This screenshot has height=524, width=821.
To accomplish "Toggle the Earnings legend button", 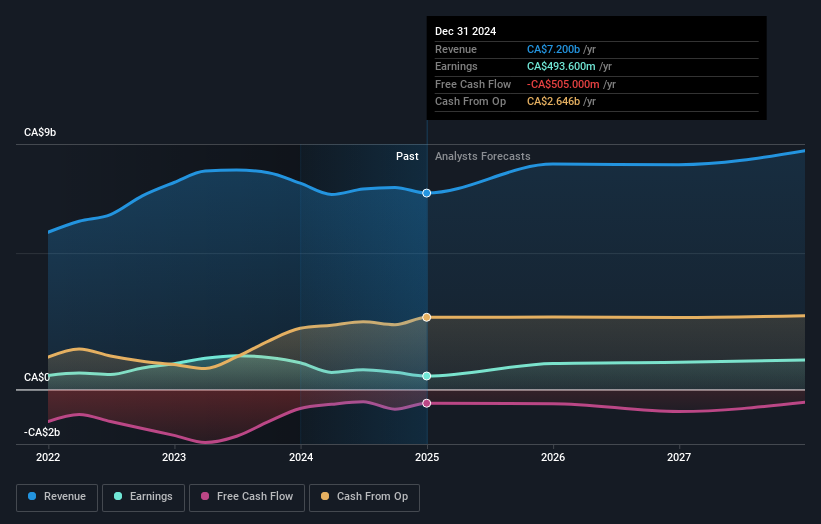I will click(143, 497).
